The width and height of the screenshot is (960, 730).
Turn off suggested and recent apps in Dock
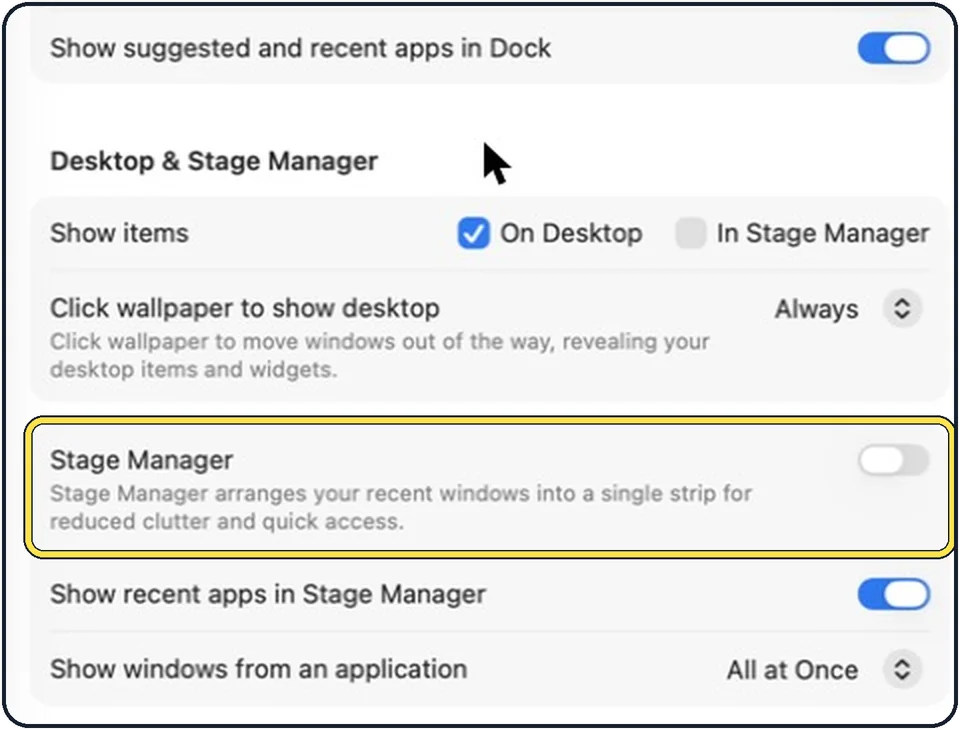click(893, 48)
